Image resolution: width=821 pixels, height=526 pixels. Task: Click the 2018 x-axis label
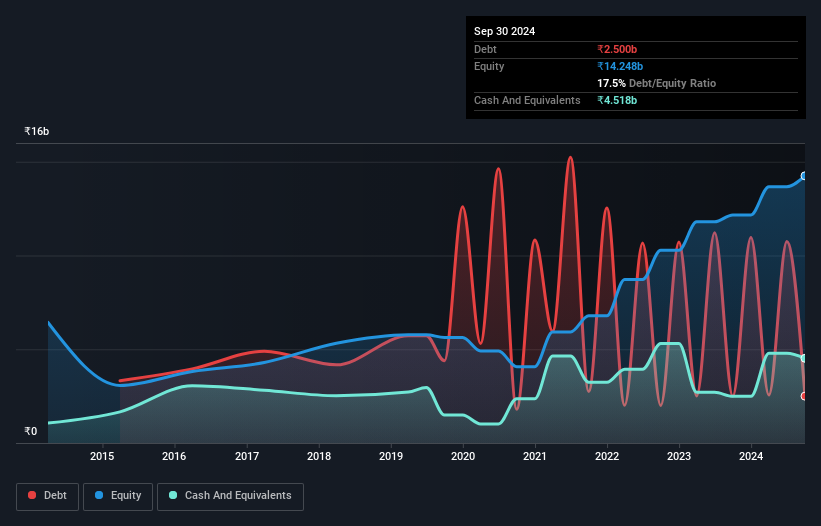(319, 456)
